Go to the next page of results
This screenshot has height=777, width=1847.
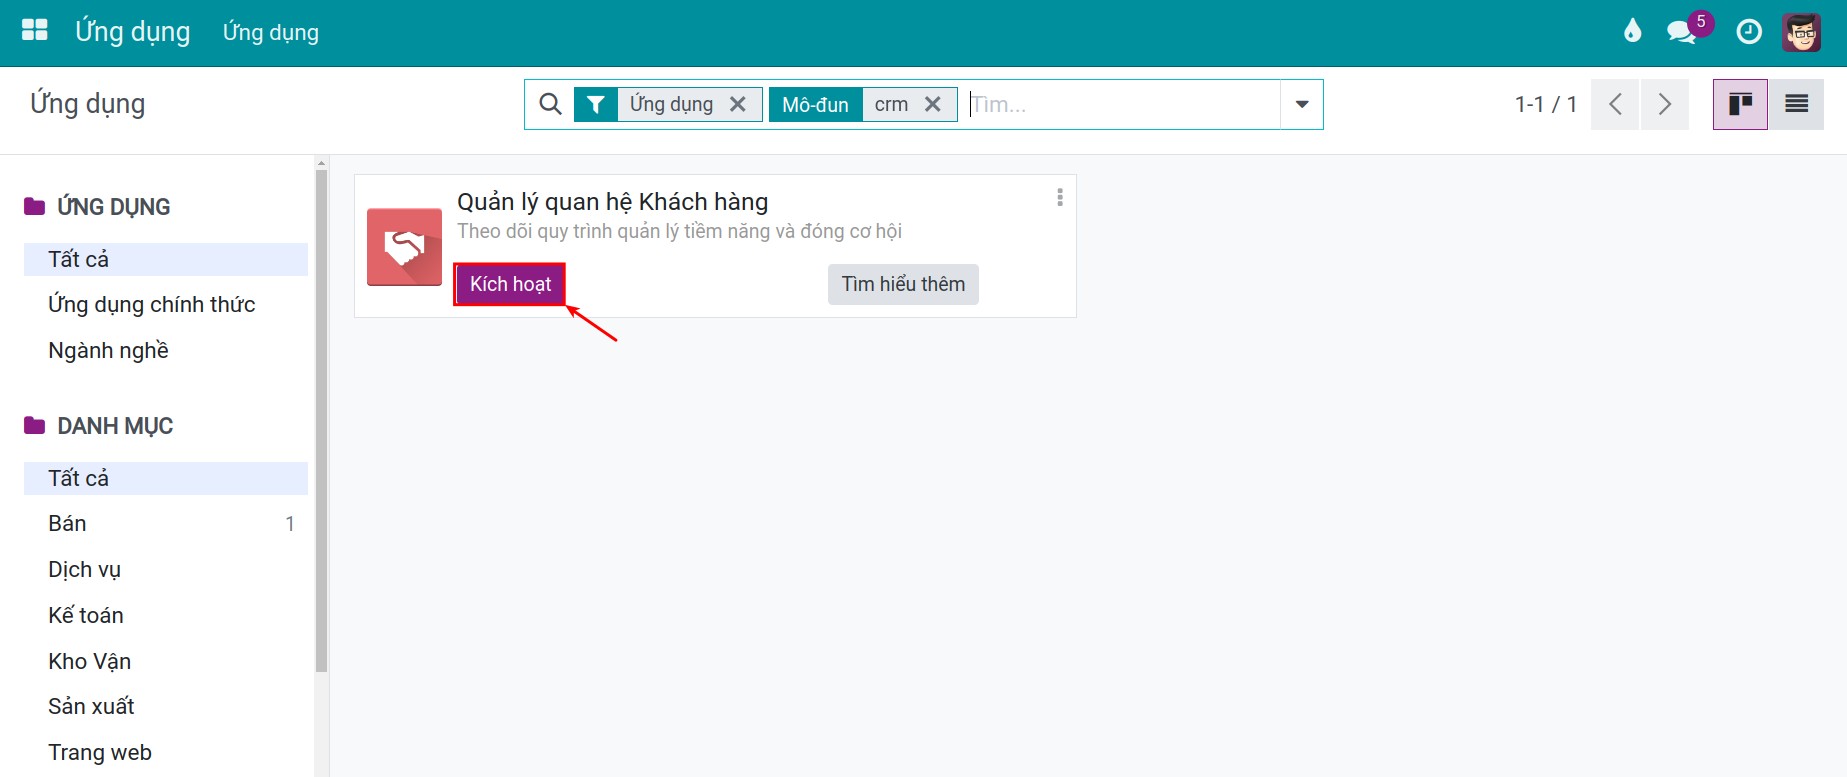(1665, 104)
